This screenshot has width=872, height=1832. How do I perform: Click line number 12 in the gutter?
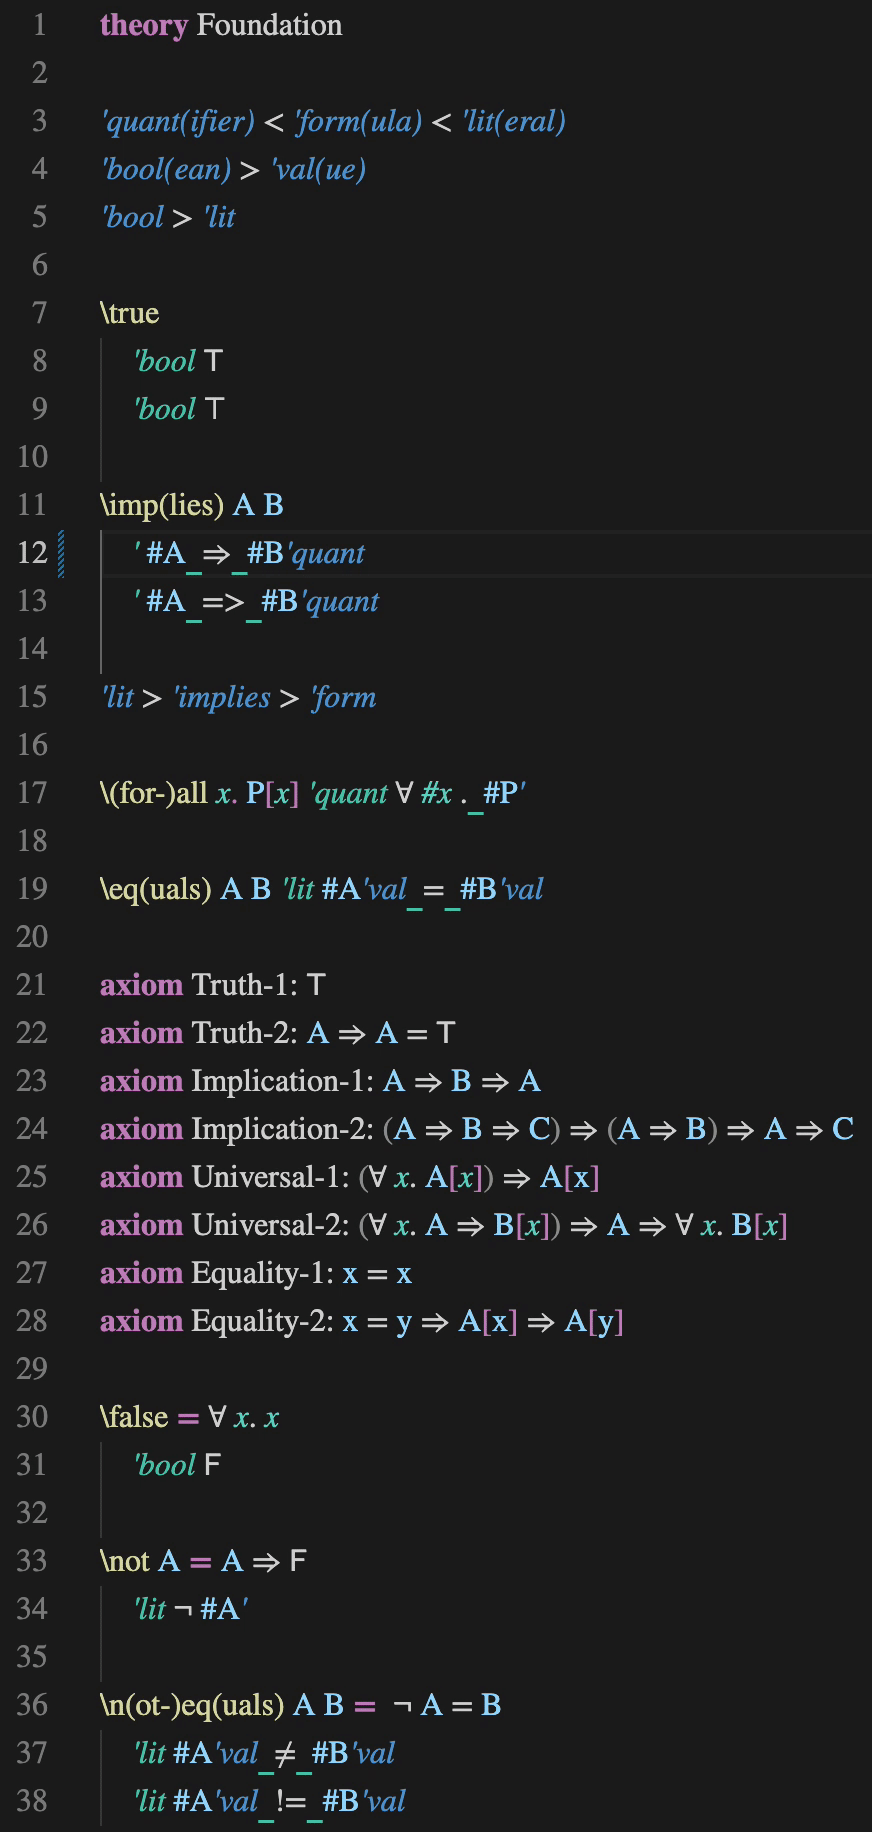click(x=32, y=553)
